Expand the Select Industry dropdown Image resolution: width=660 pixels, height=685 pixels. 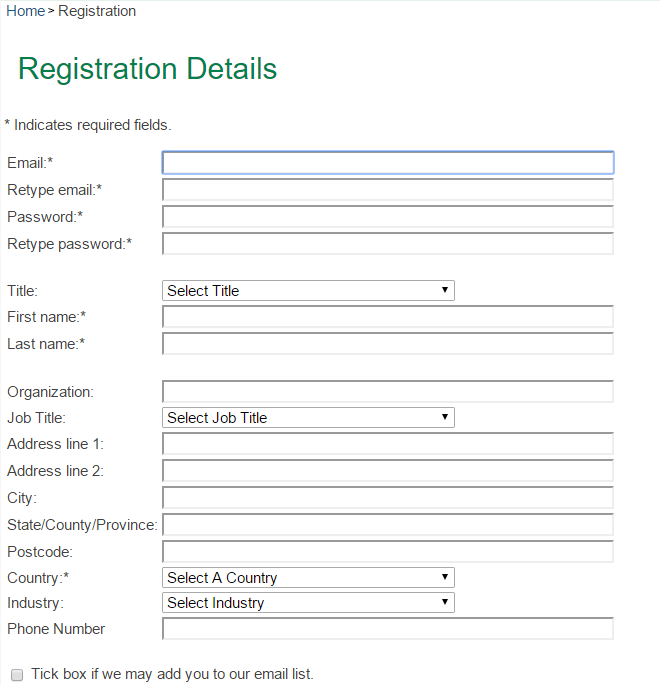(x=308, y=603)
